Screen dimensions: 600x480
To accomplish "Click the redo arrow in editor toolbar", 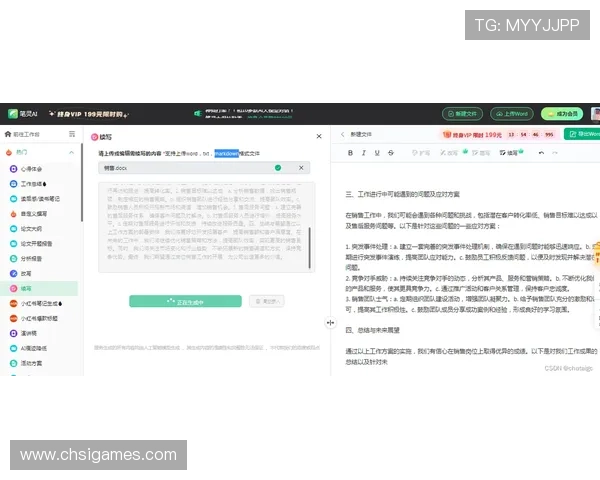I will point(555,153).
